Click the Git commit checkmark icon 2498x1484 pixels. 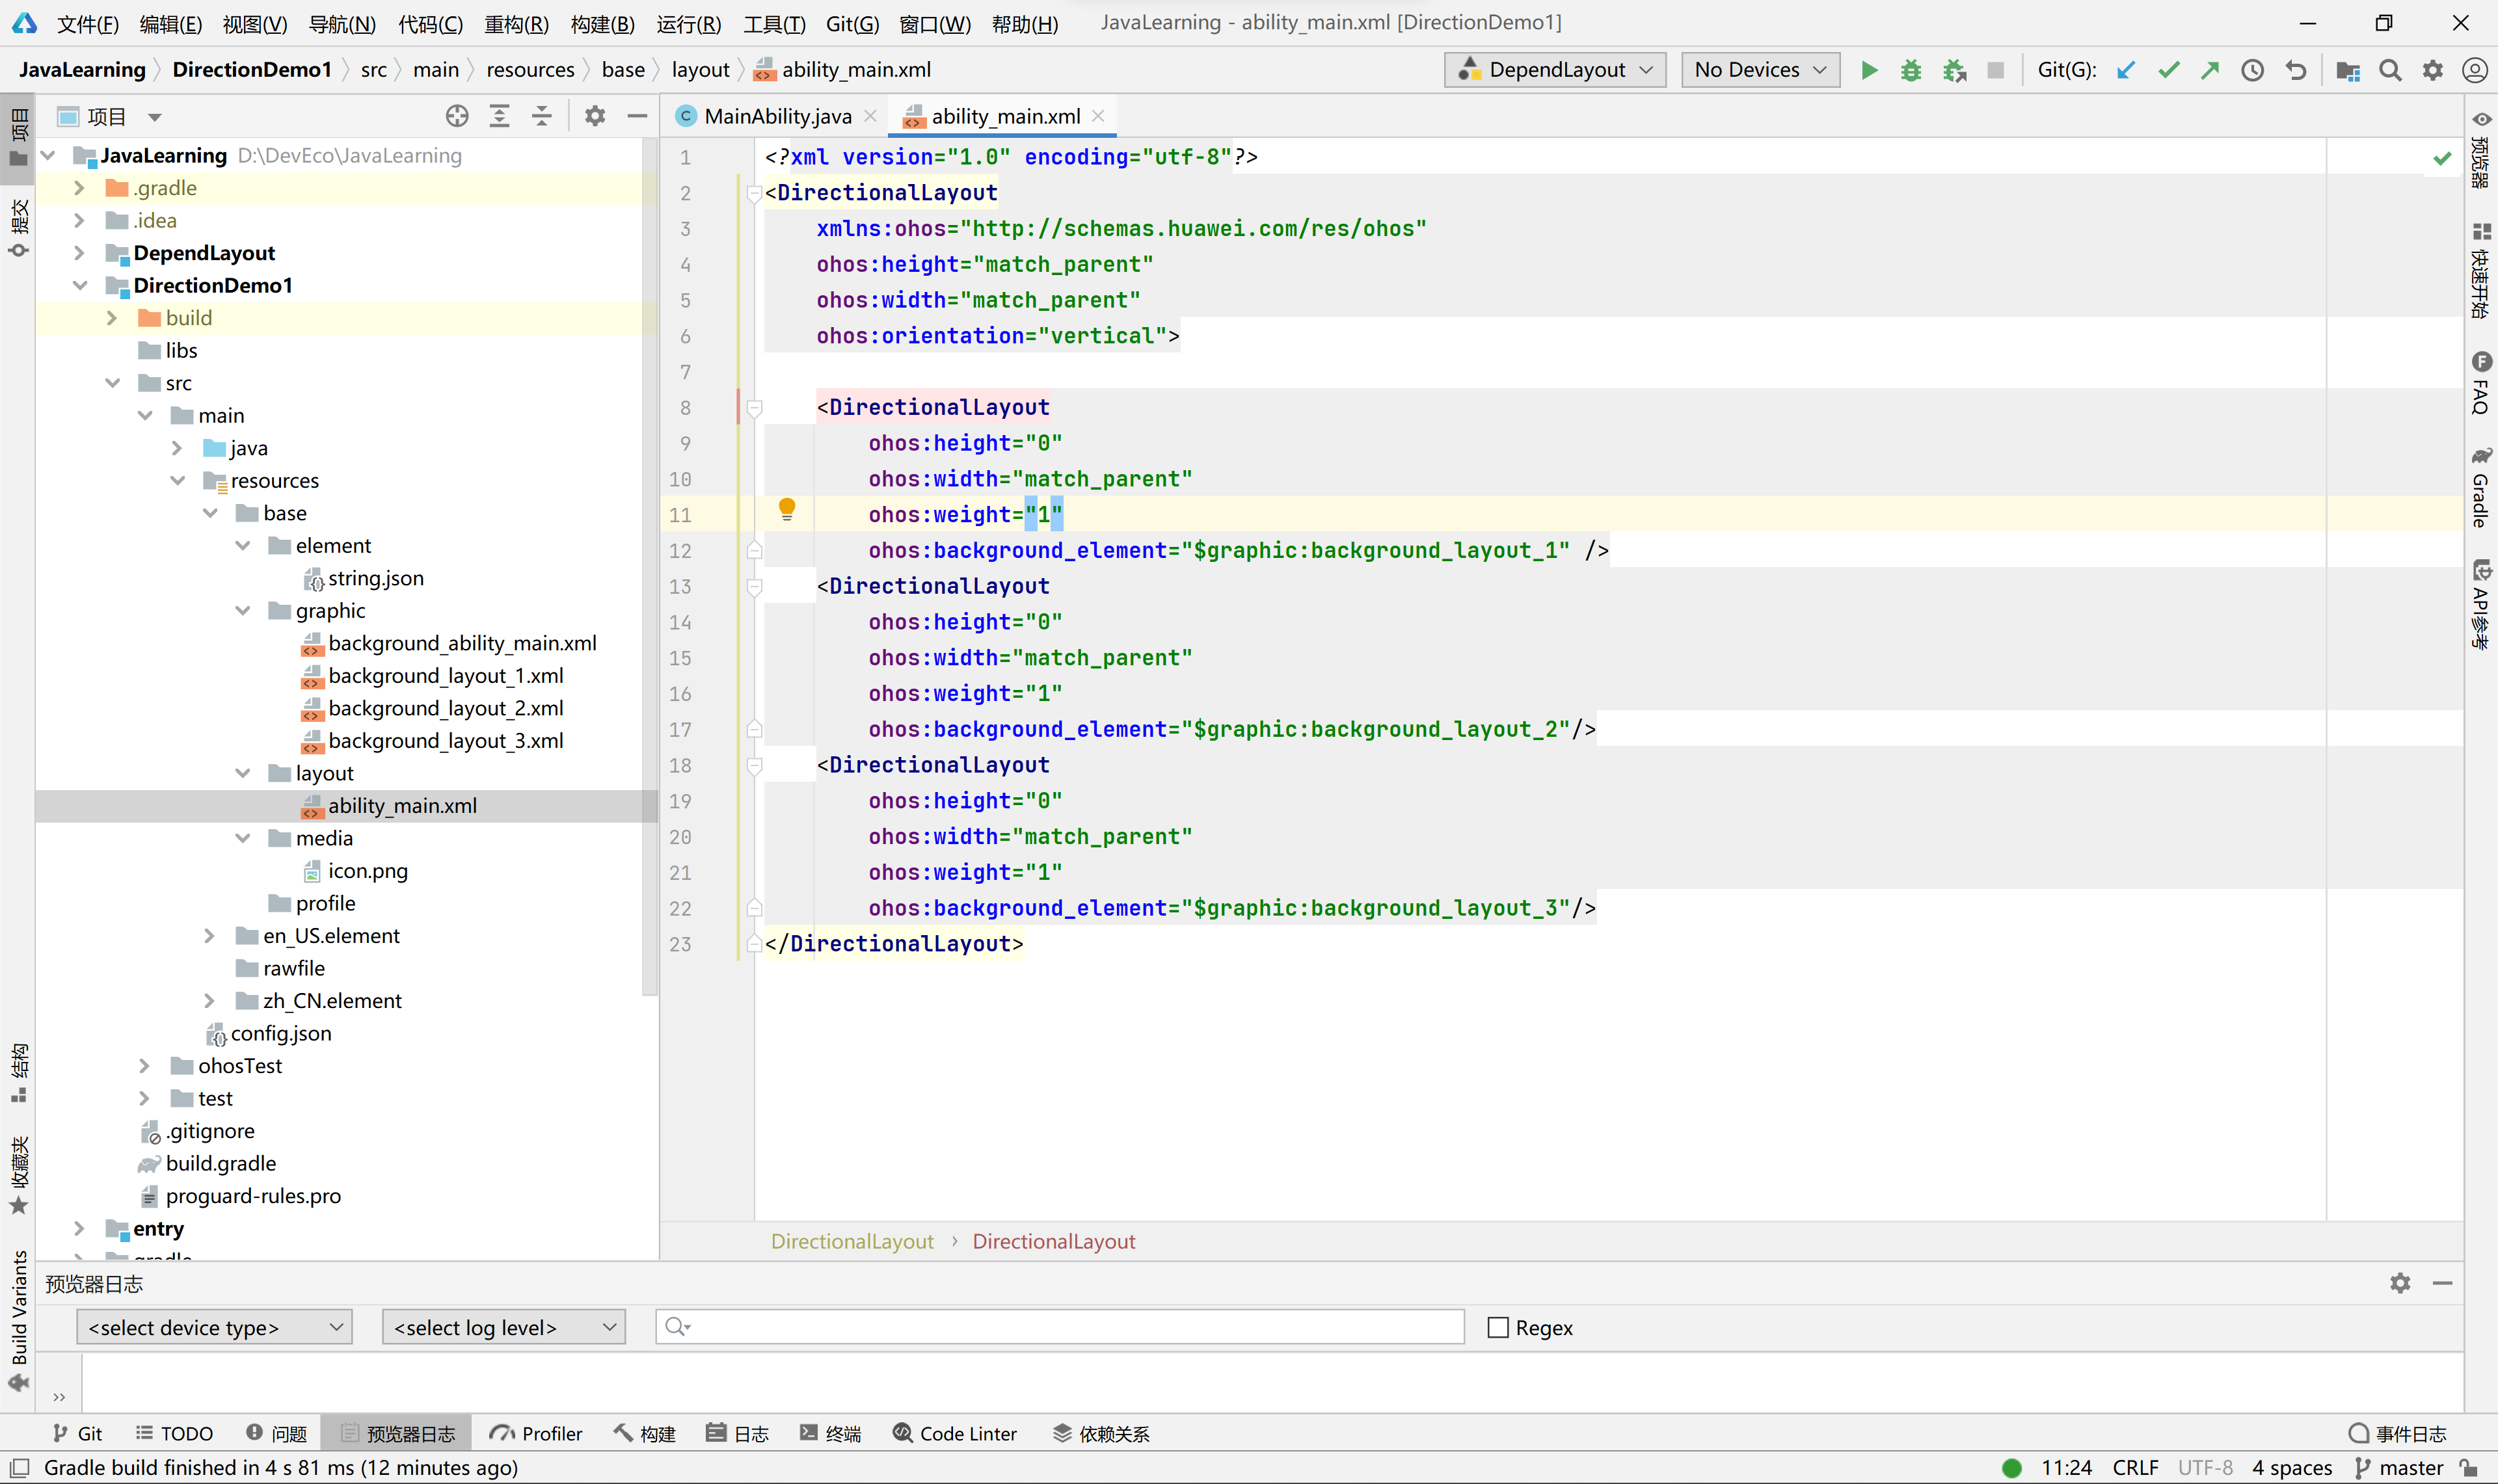tap(2168, 70)
